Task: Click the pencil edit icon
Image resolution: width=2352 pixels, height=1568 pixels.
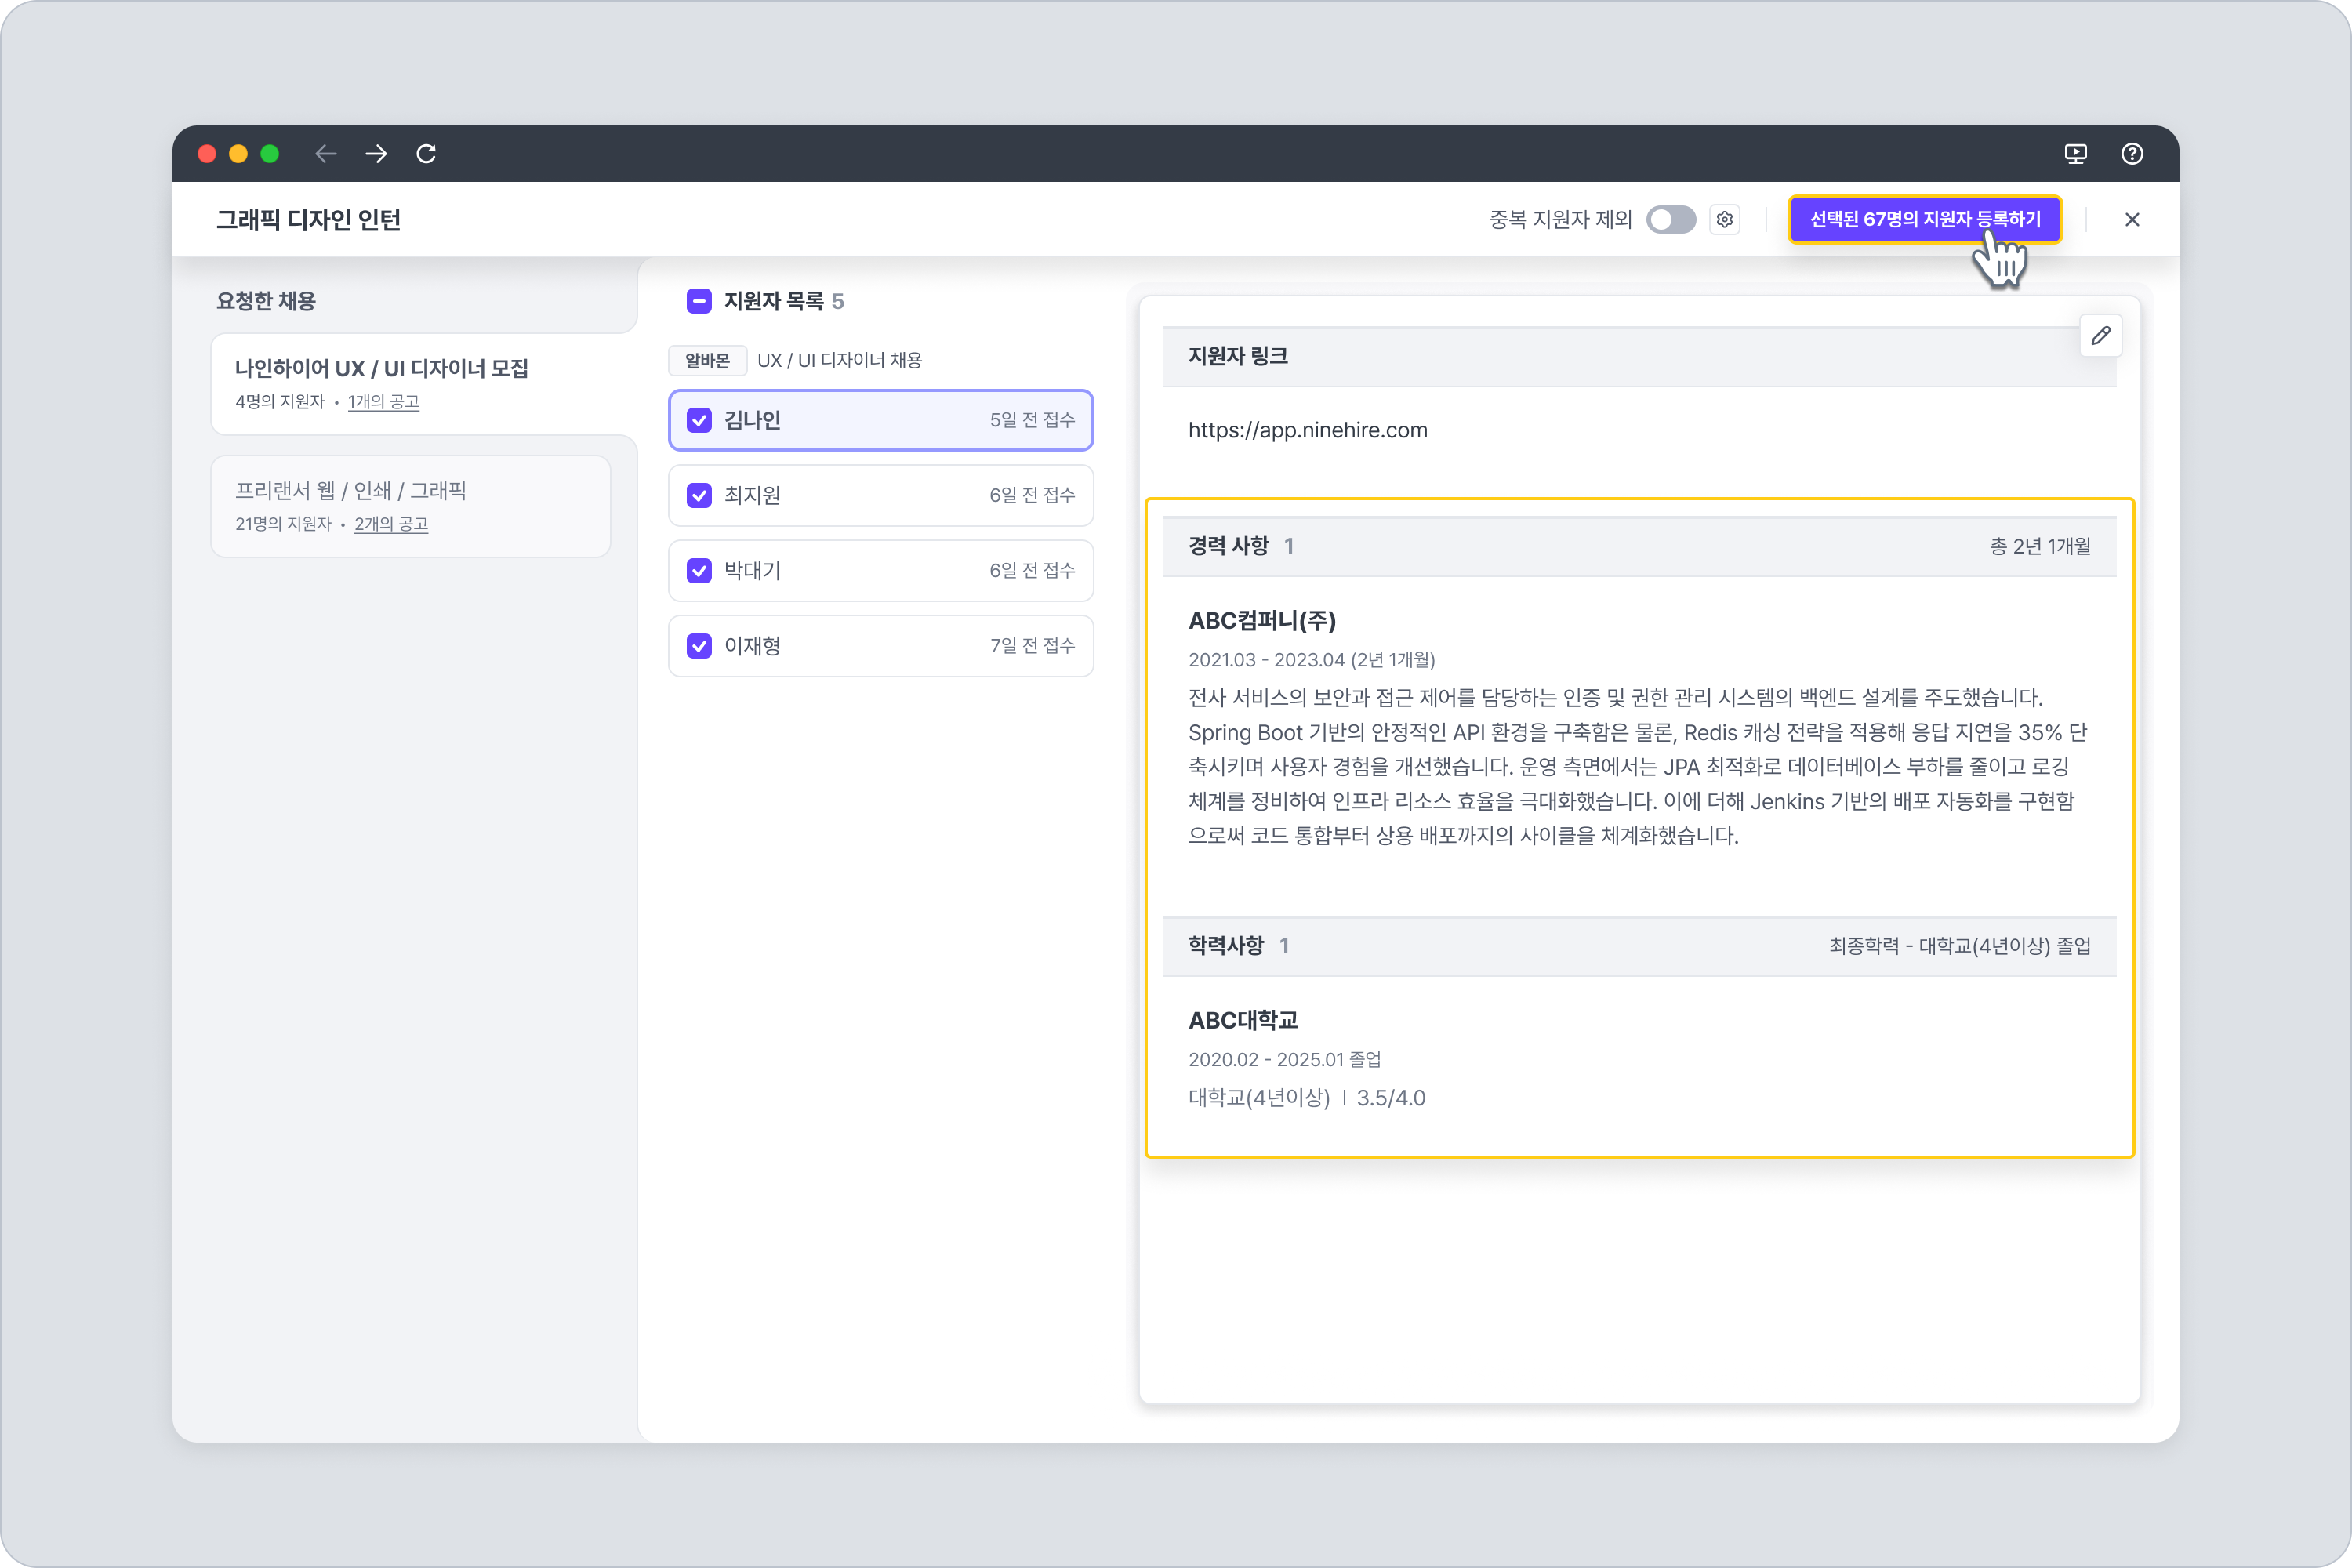Action: coord(2100,335)
